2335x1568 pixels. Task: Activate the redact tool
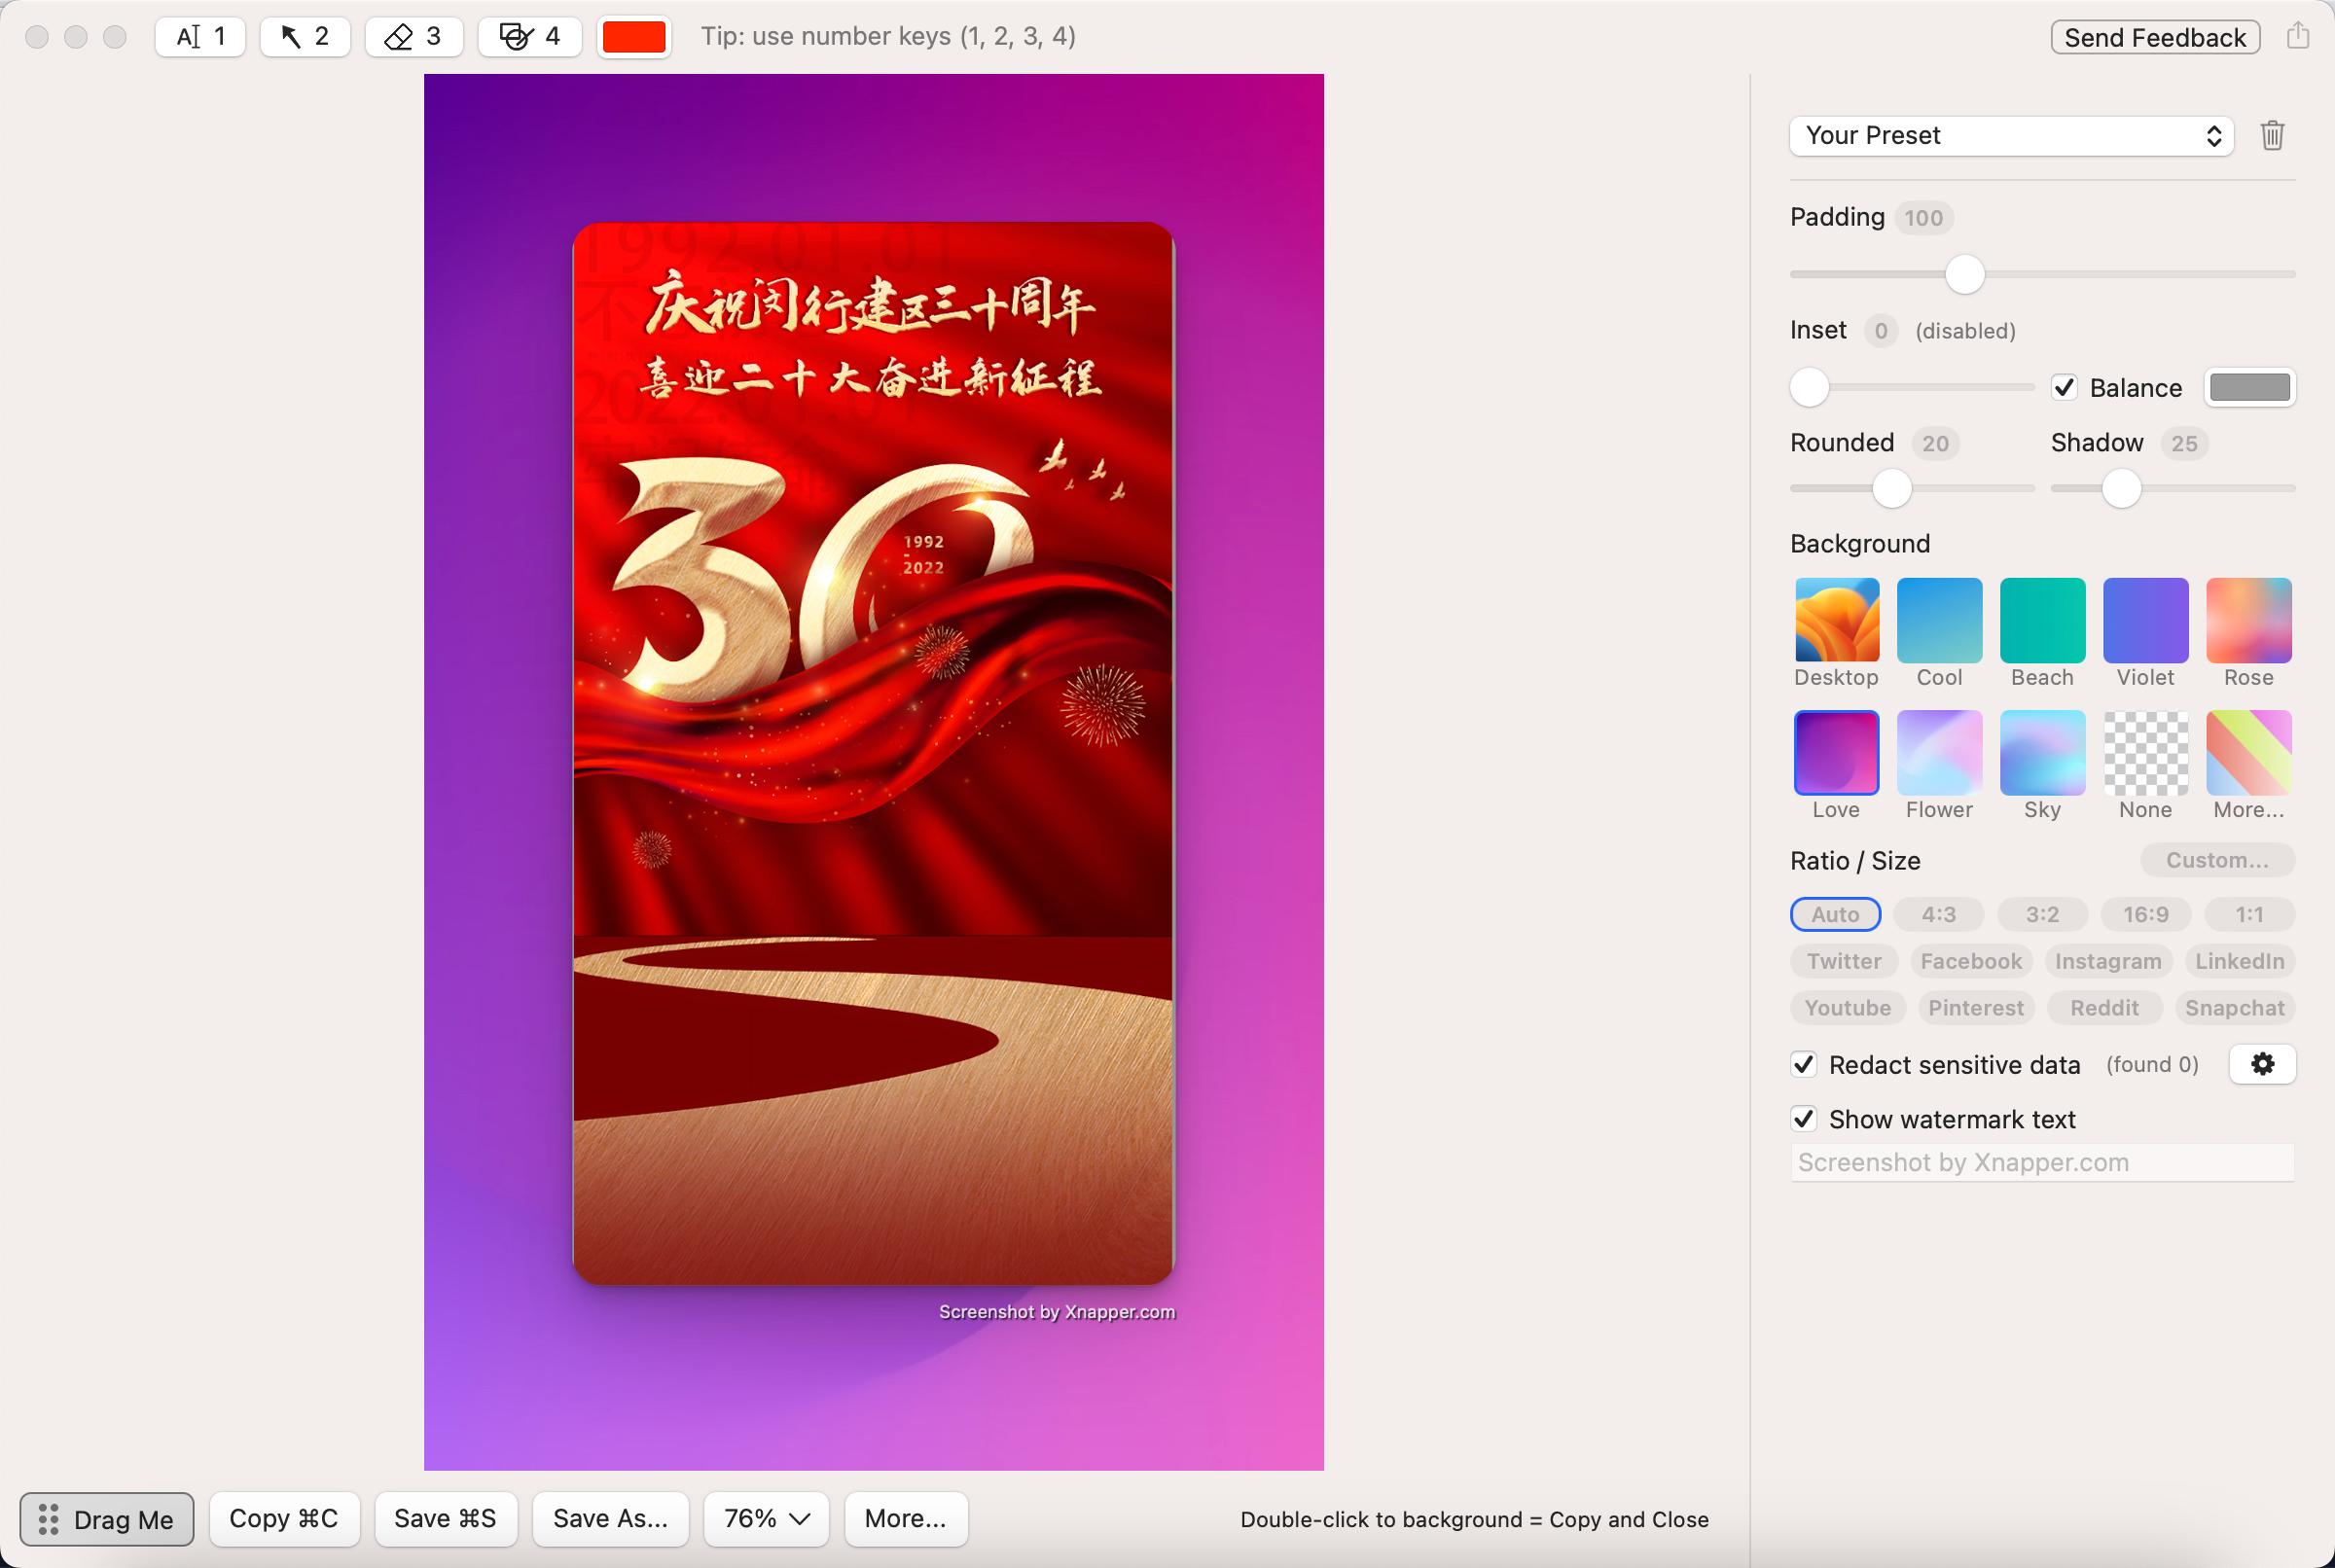coord(529,37)
